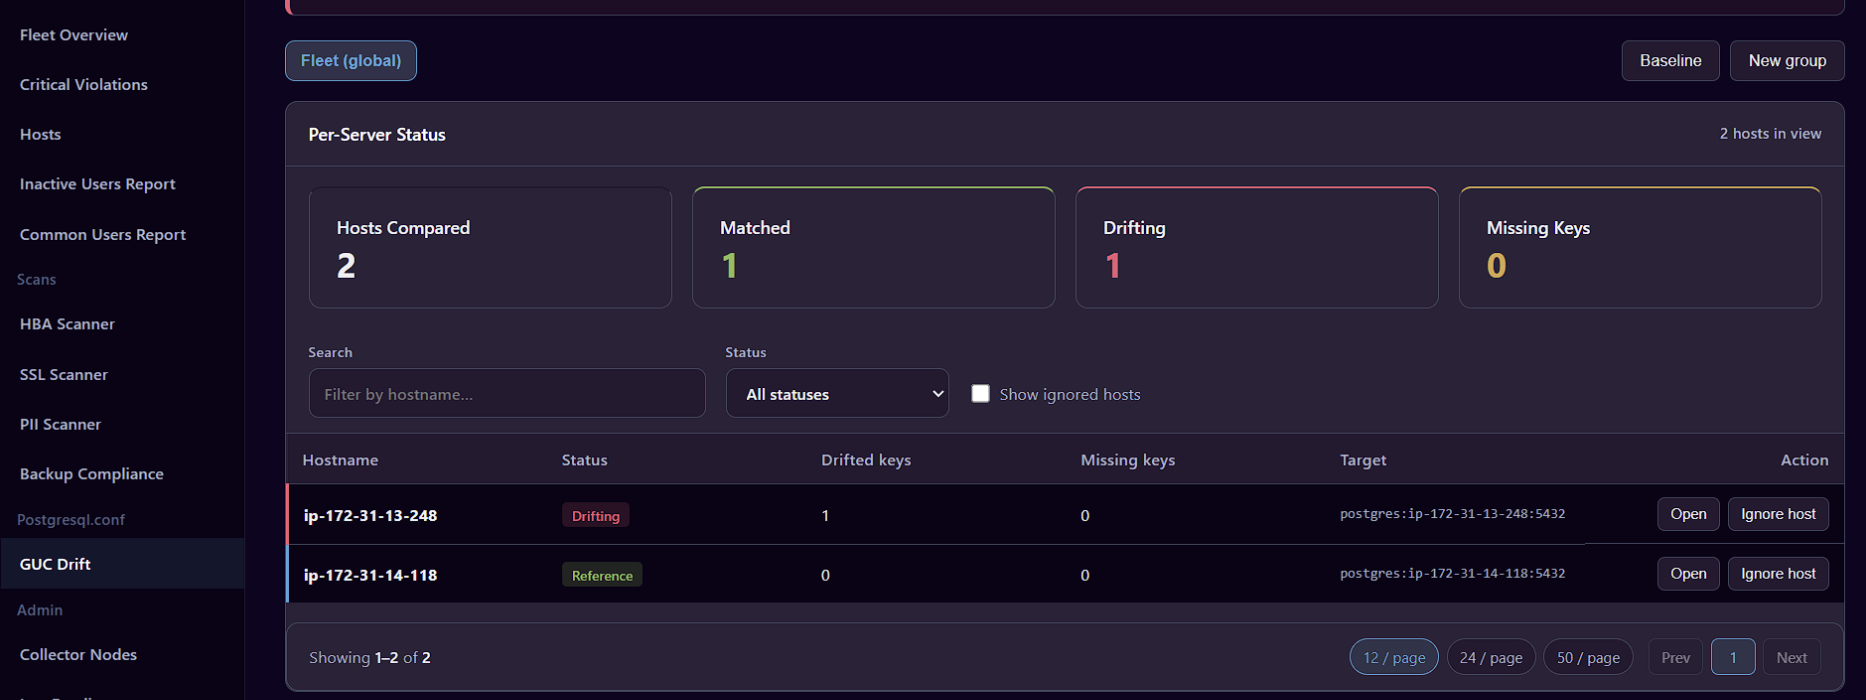Click the Drifting status badge
The image size is (1866, 700).
(595, 516)
